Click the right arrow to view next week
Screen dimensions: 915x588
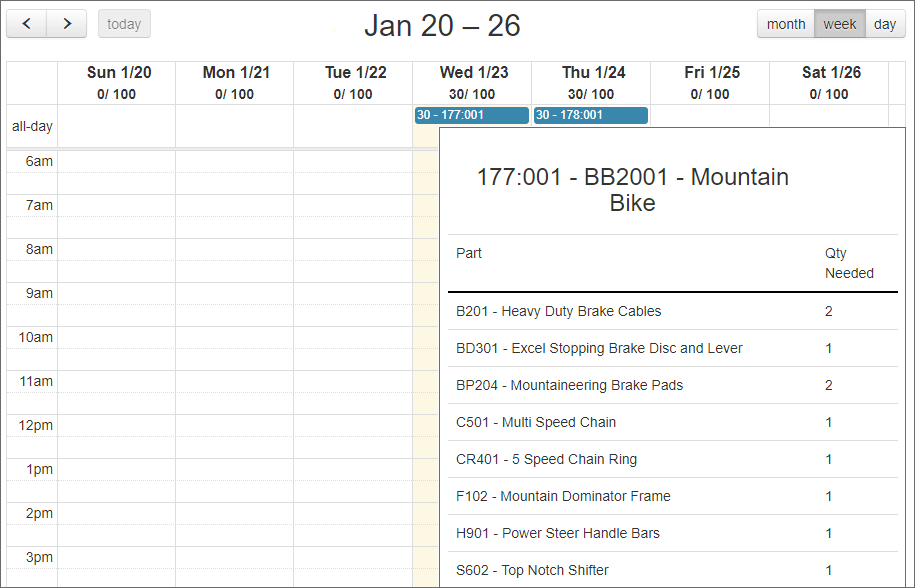pyautogui.click(x=66, y=23)
